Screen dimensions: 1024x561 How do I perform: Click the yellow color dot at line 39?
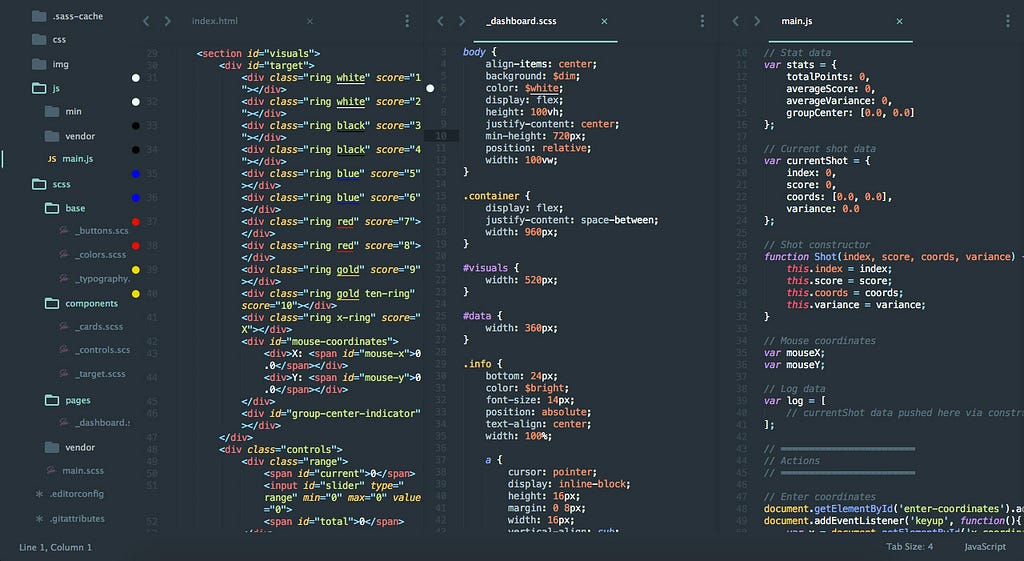coord(136,270)
